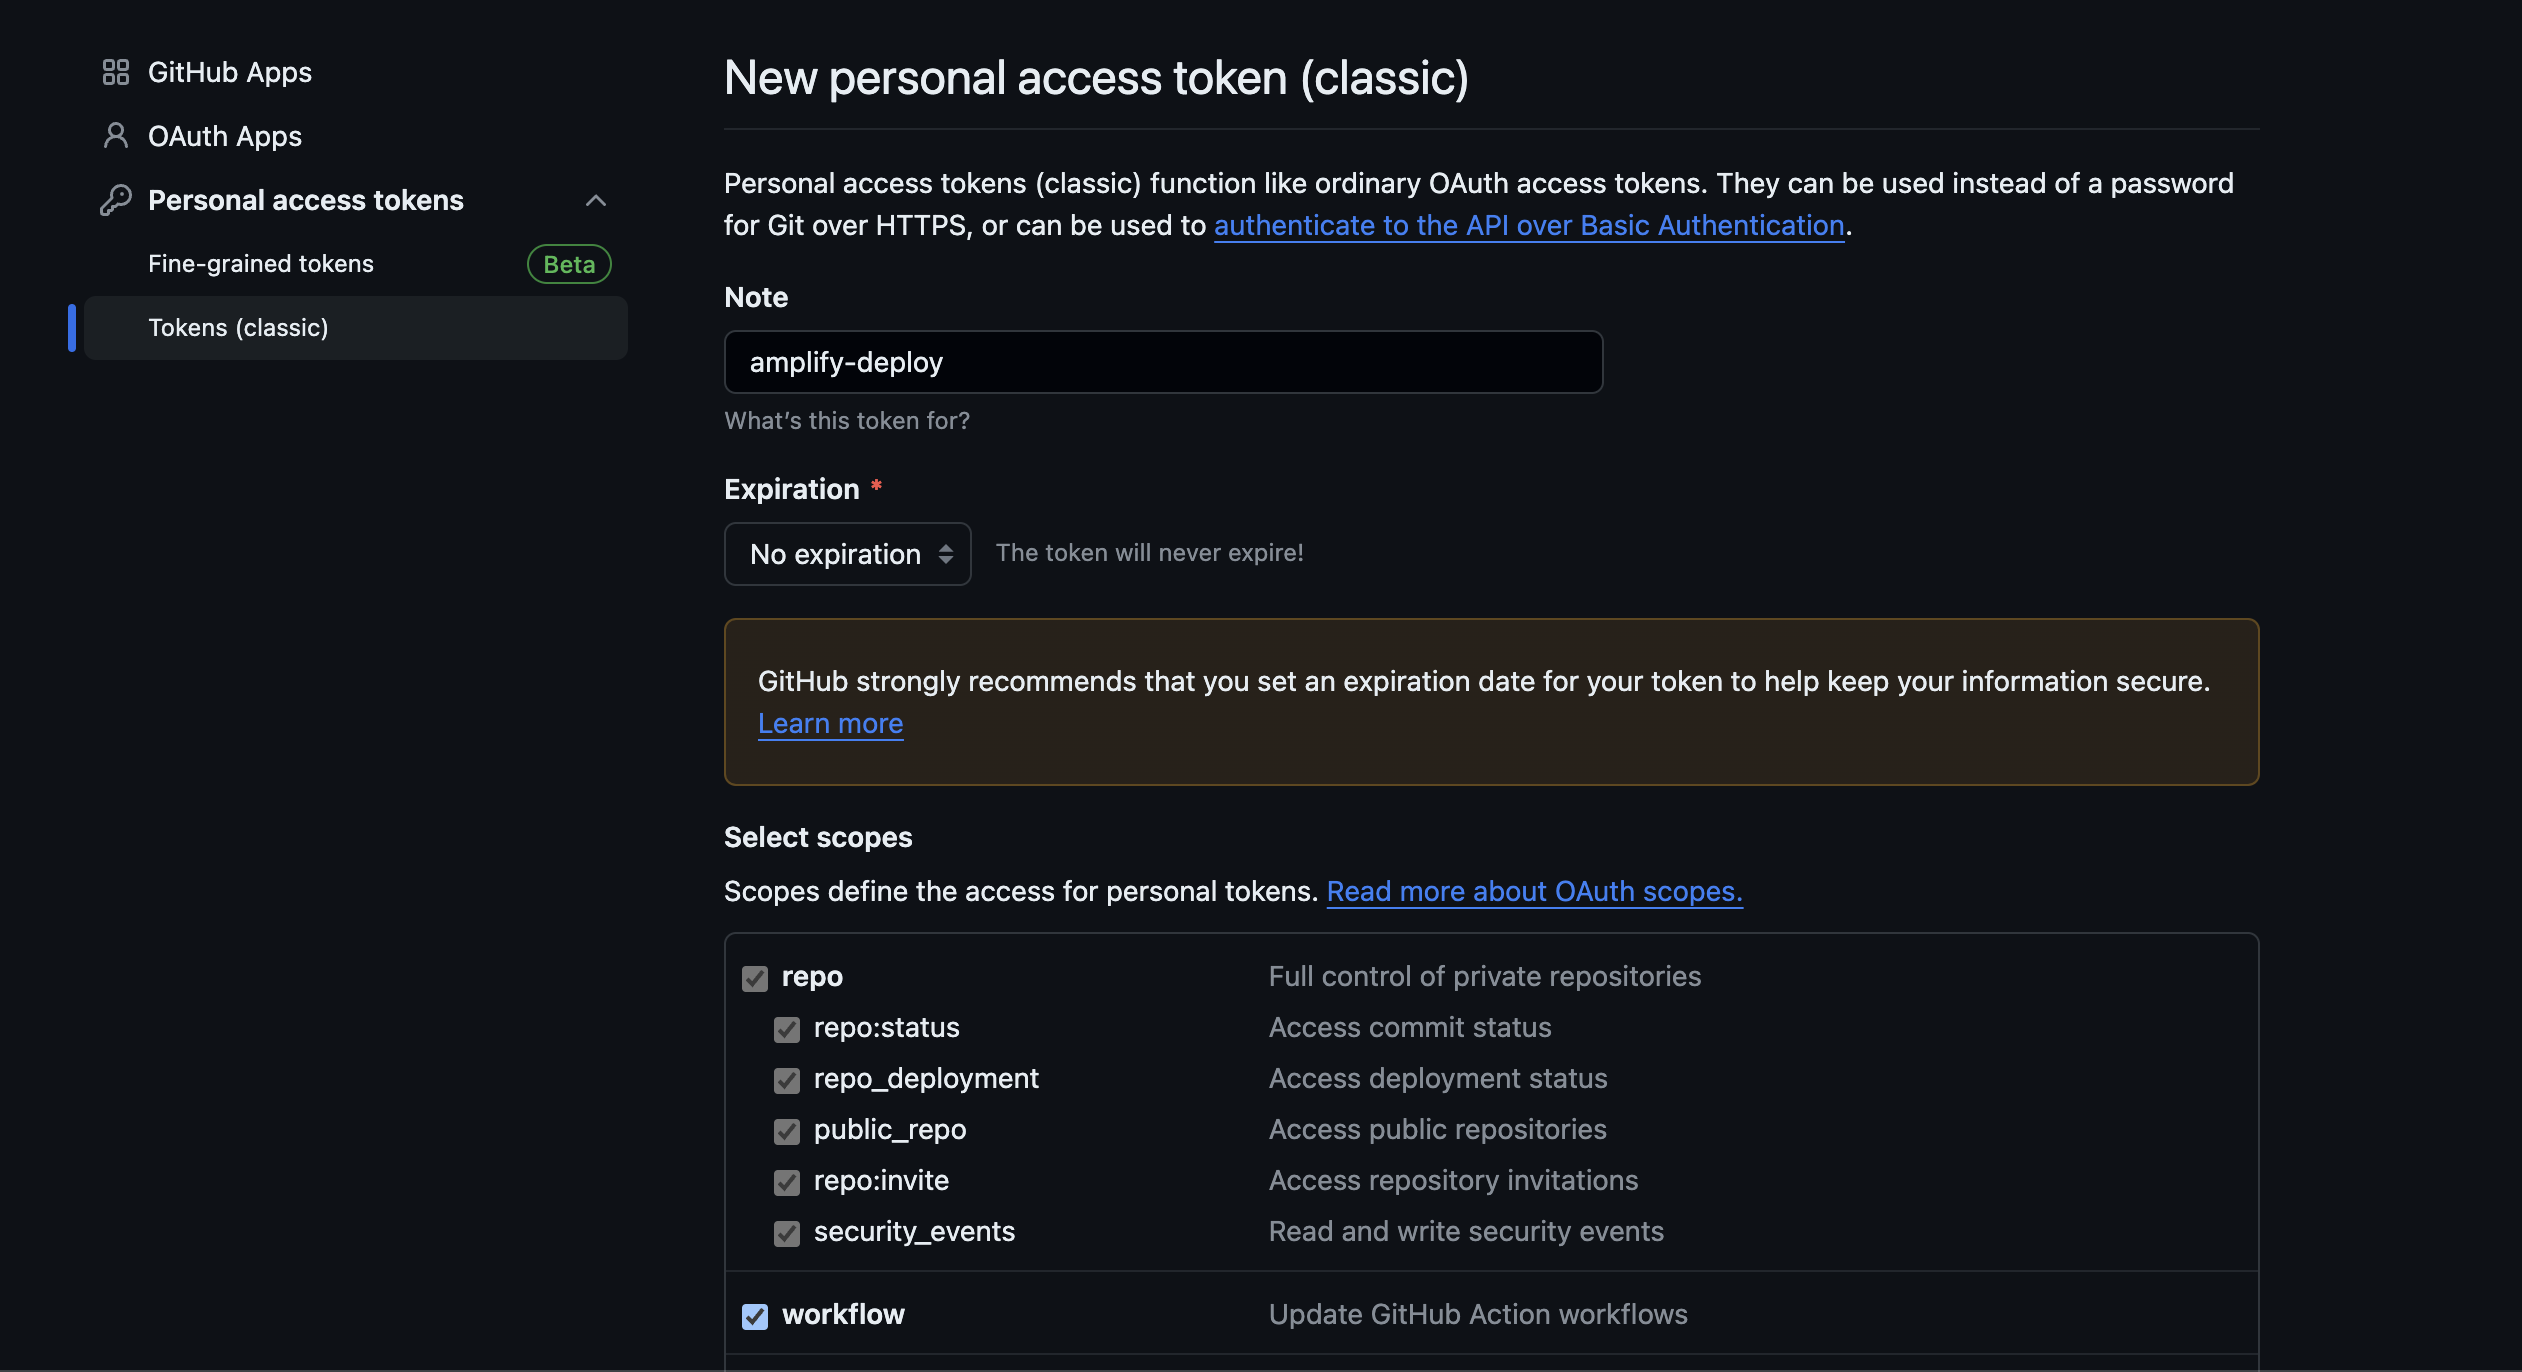Open Fine-grained tokens page
This screenshot has height=1372, width=2522.
coord(261,264)
